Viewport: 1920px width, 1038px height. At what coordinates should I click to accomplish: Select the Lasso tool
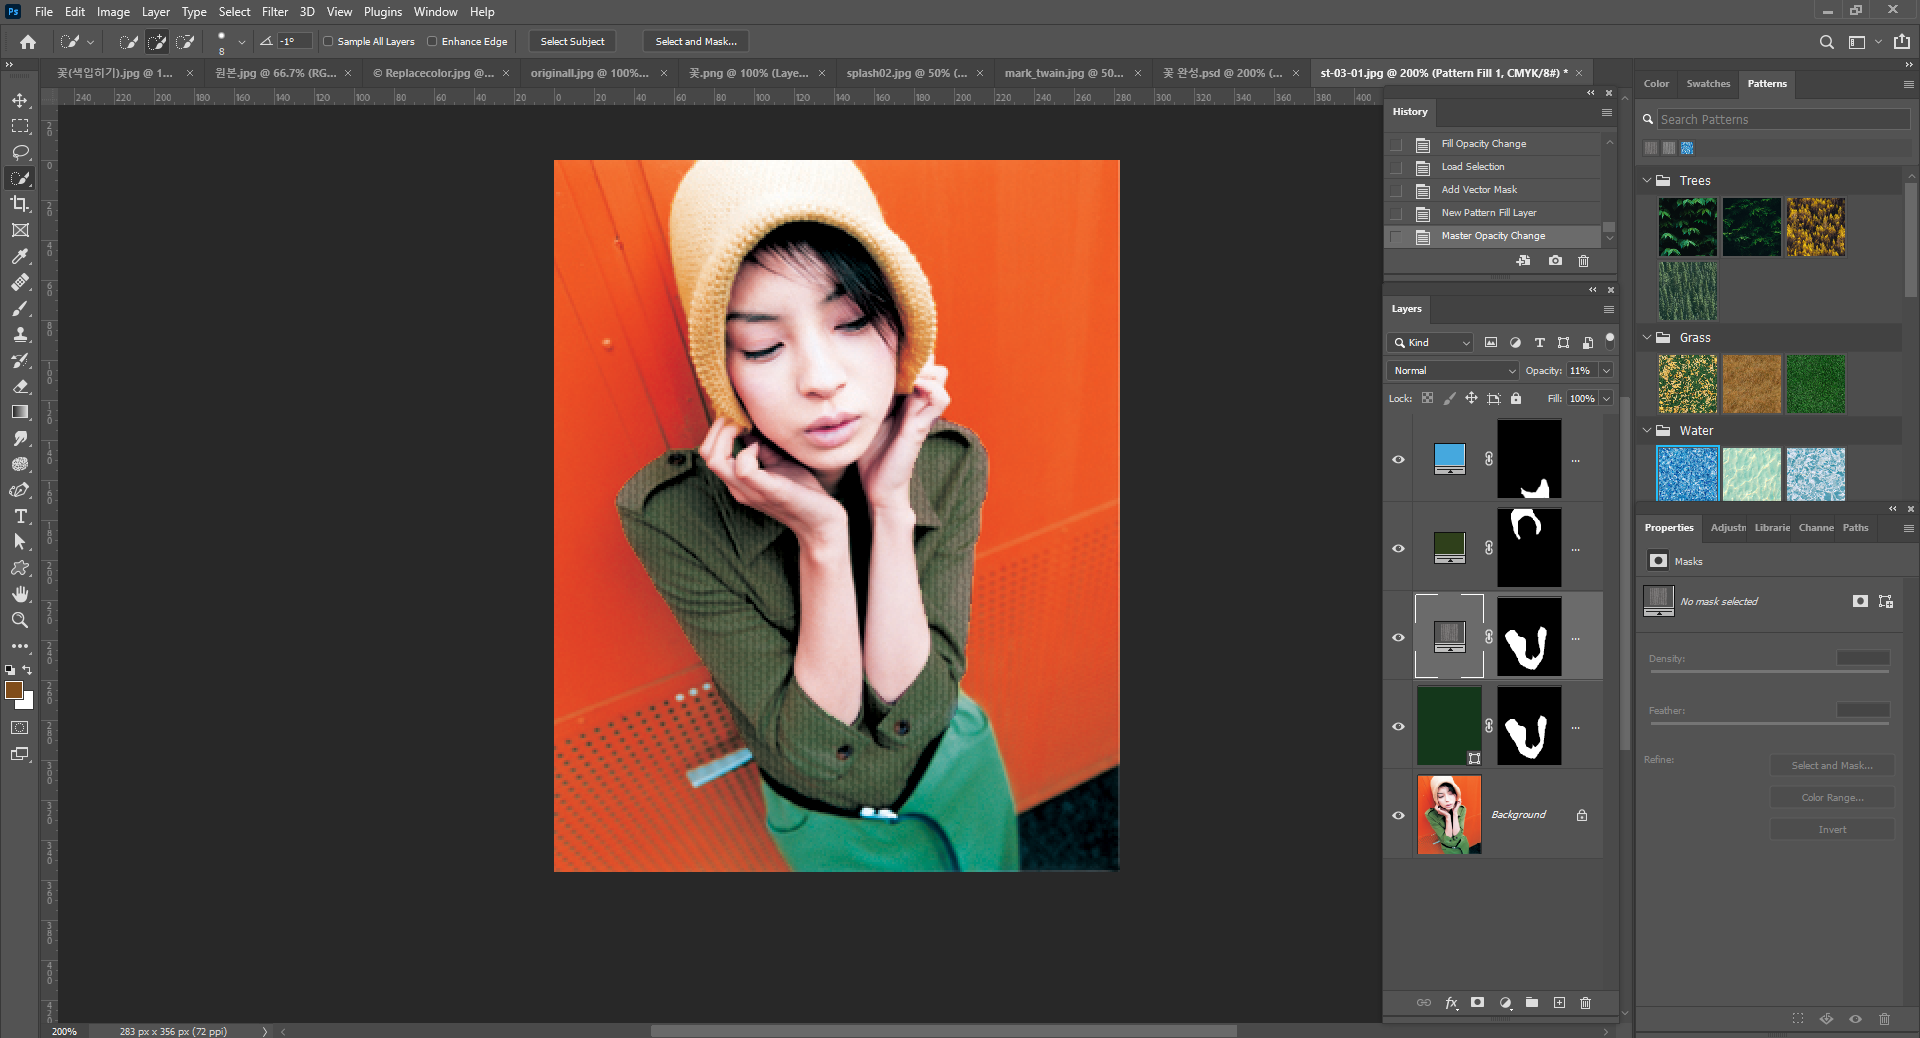(x=20, y=152)
